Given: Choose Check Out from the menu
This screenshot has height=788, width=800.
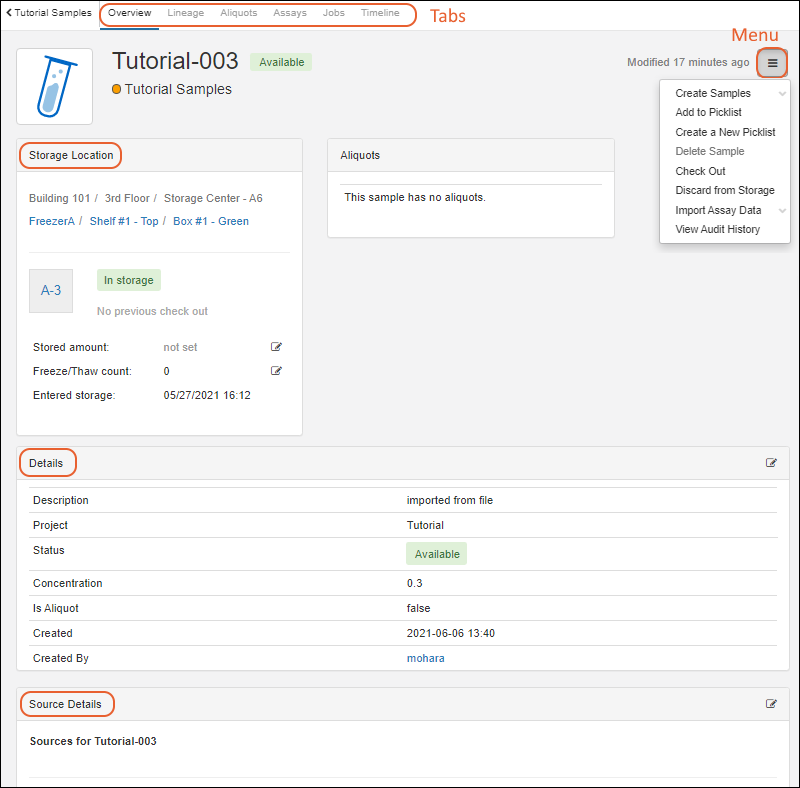Looking at the screenshot, I should click(700, 171).
